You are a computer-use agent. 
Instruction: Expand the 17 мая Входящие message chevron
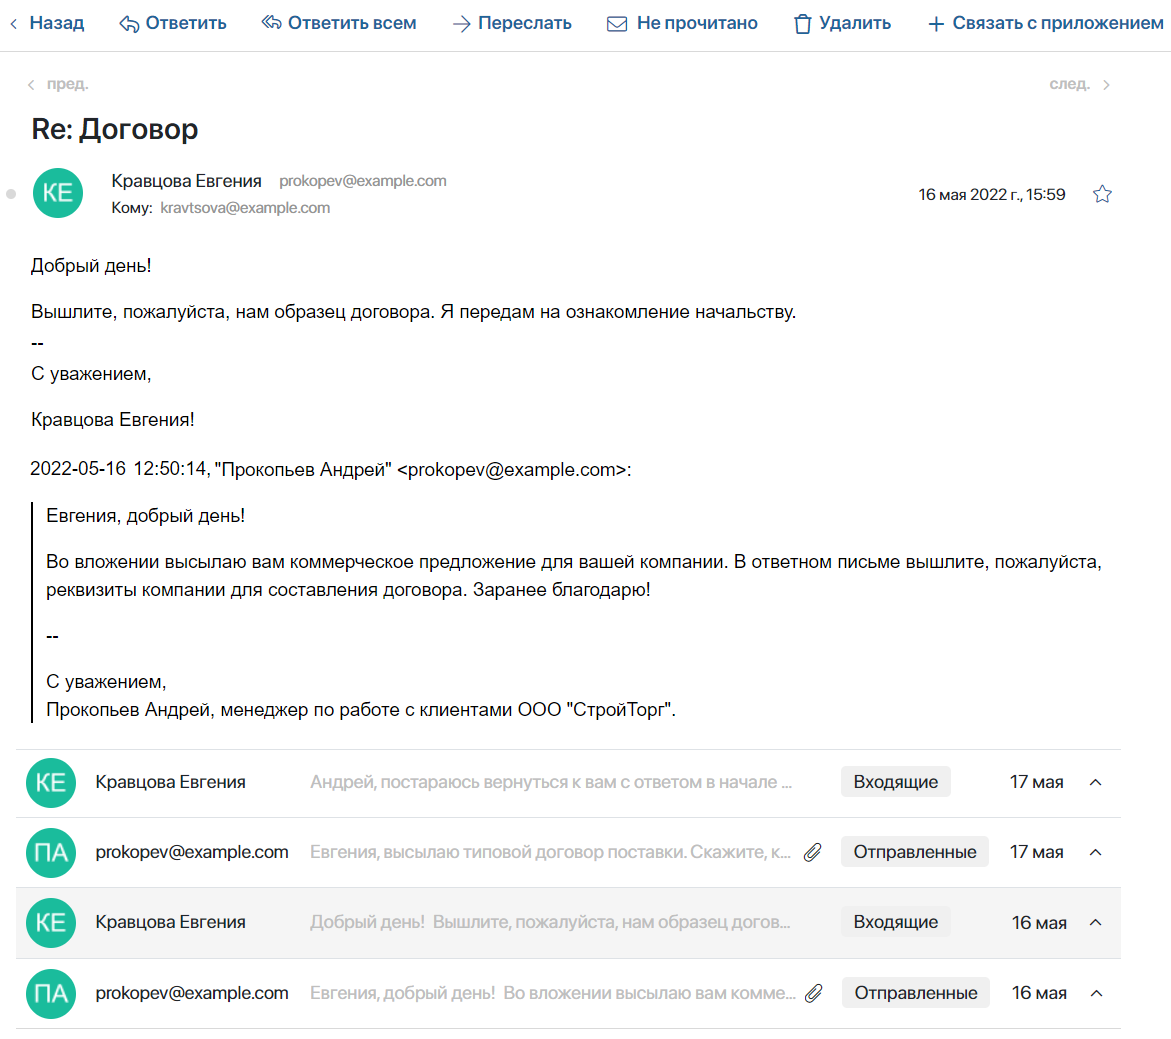click(x=1096, y=782)
